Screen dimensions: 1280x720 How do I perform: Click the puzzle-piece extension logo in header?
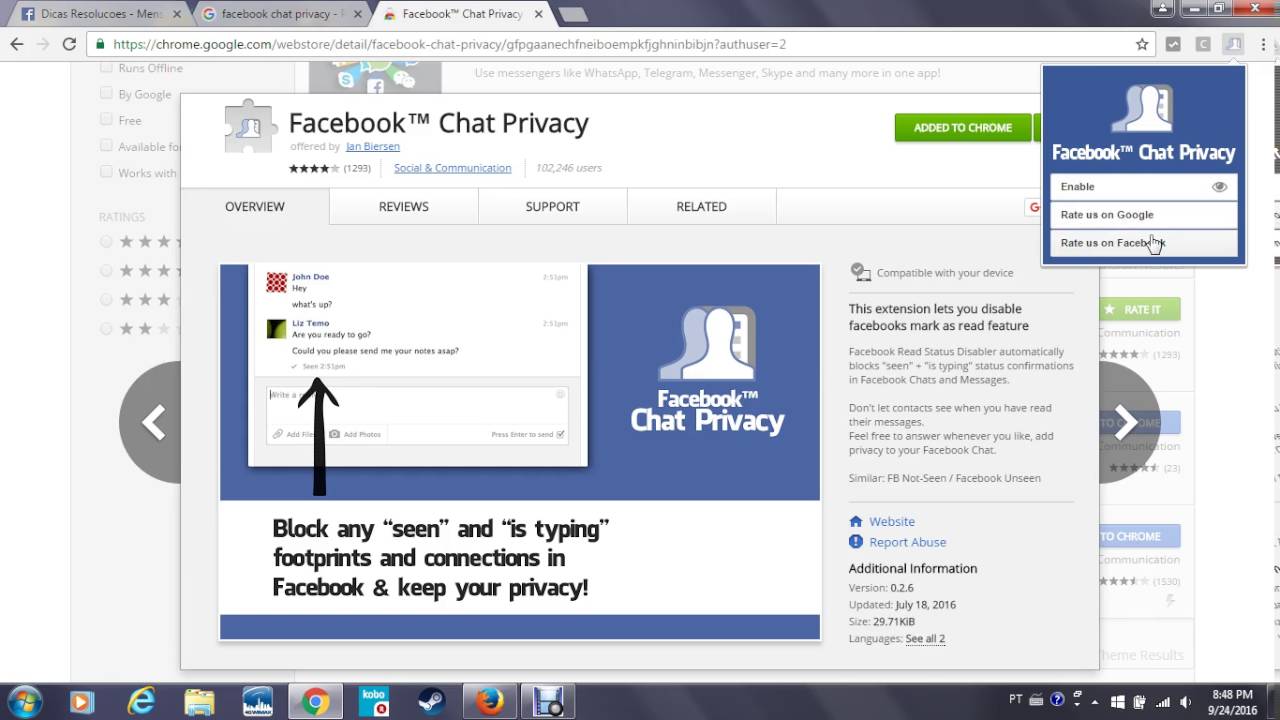coord(250,128)
